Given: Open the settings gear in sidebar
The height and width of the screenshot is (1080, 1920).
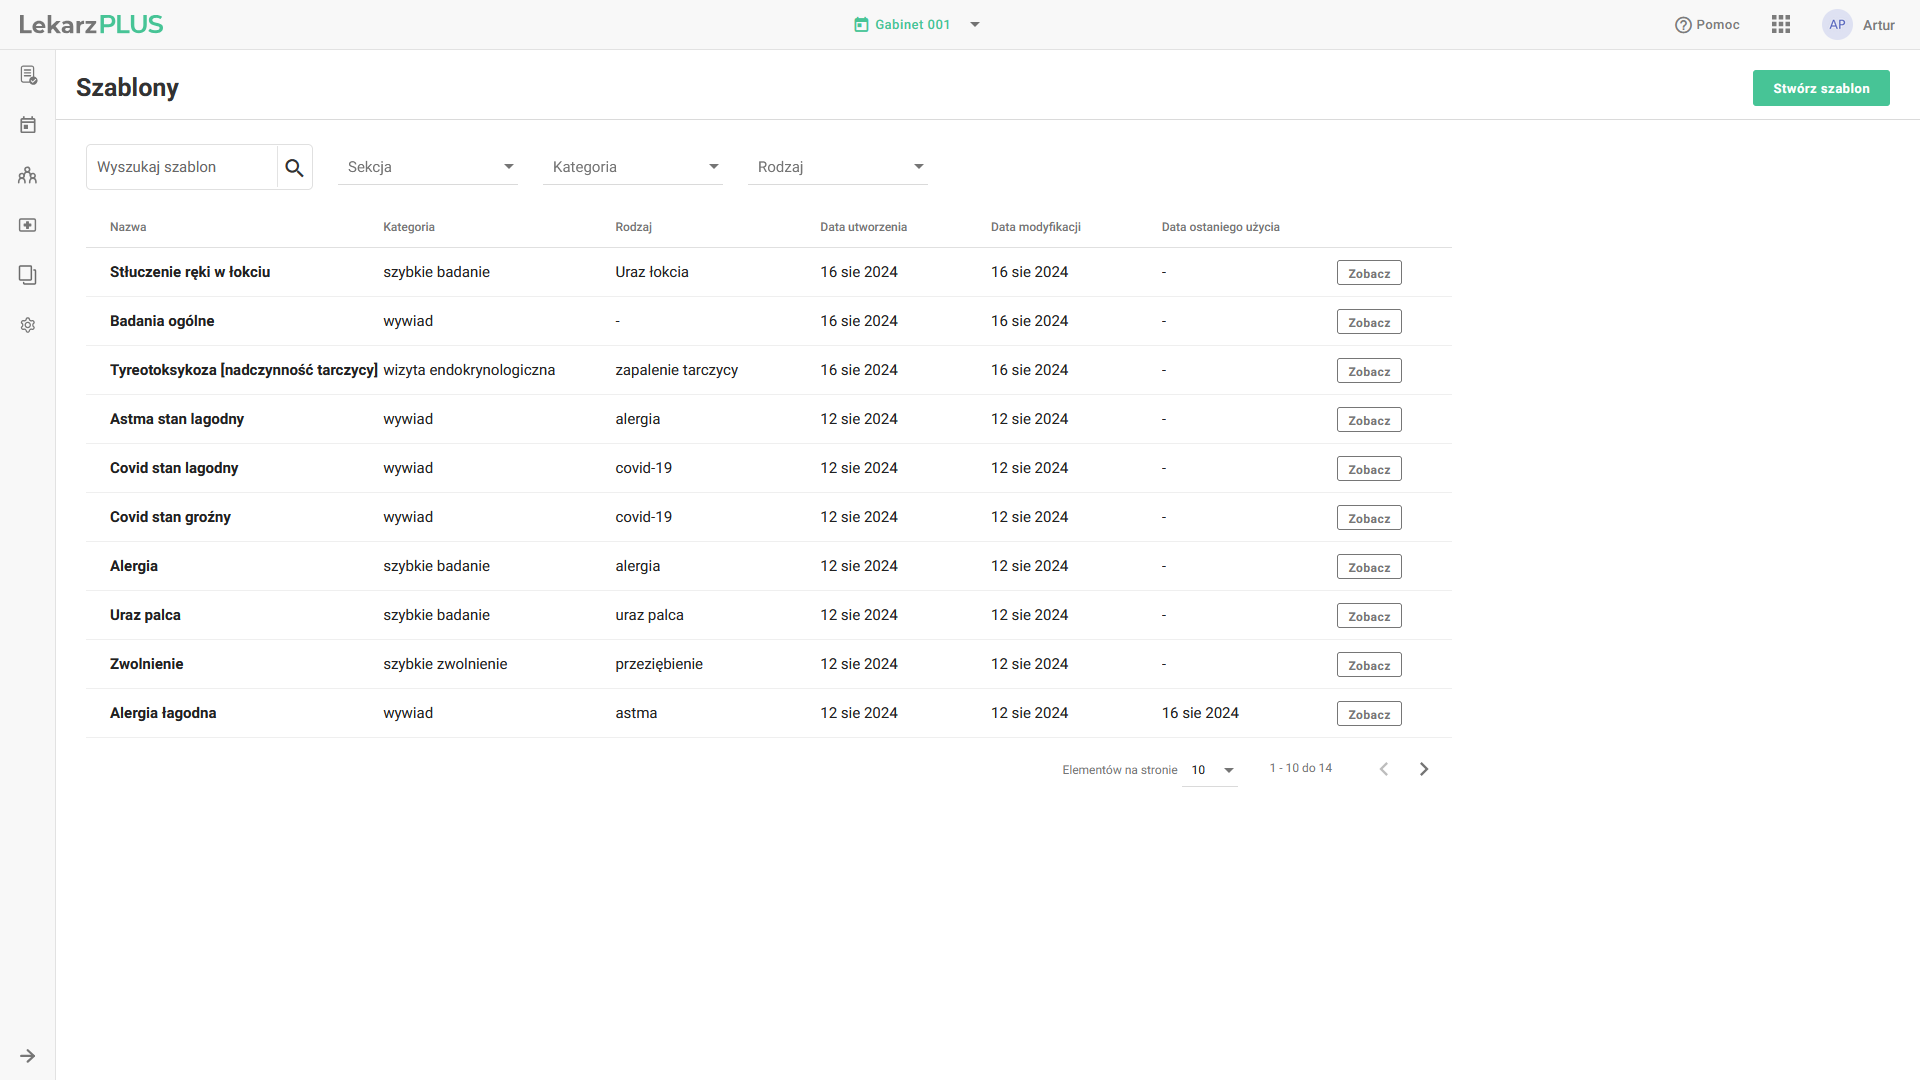Looking at the screenshot, I should [28, 325].
